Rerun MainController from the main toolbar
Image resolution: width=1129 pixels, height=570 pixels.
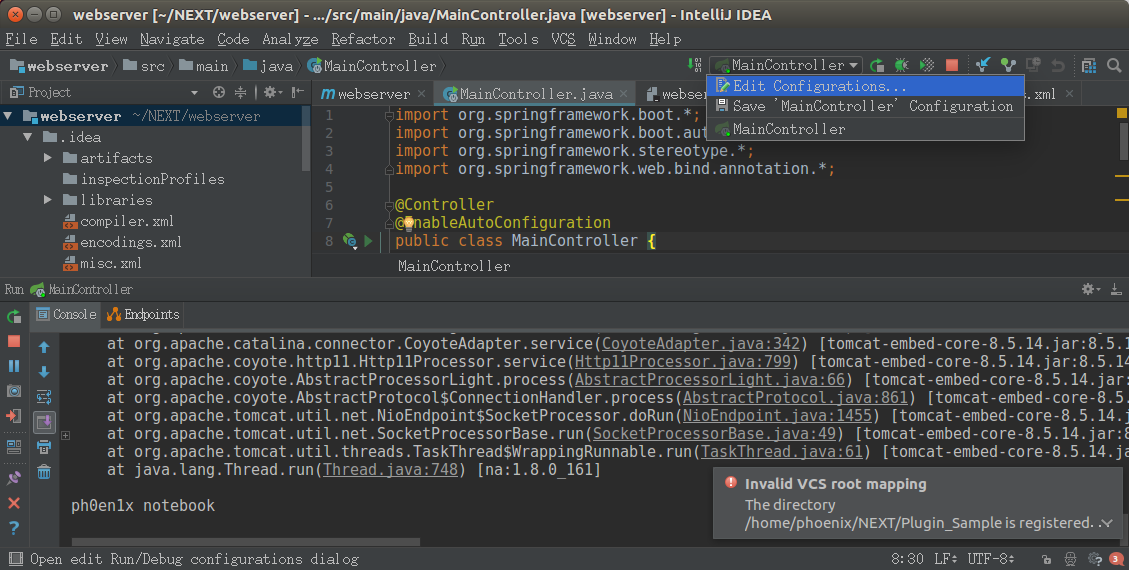click(876, 65)
